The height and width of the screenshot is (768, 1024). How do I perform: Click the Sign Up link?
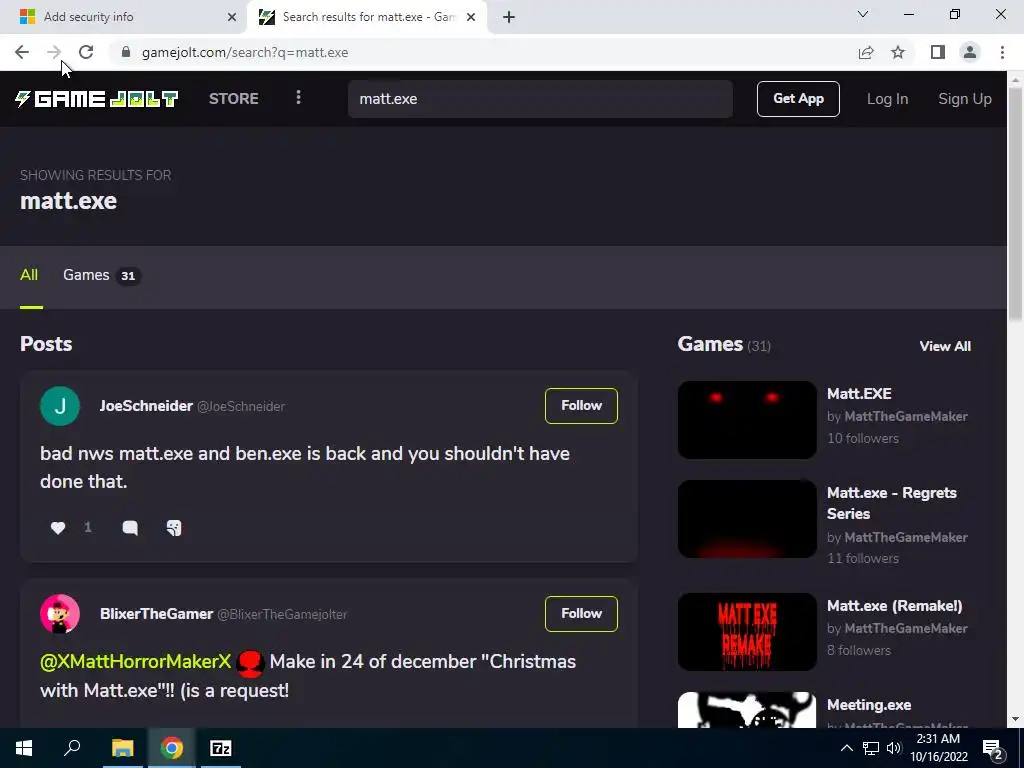coord(965,99)
